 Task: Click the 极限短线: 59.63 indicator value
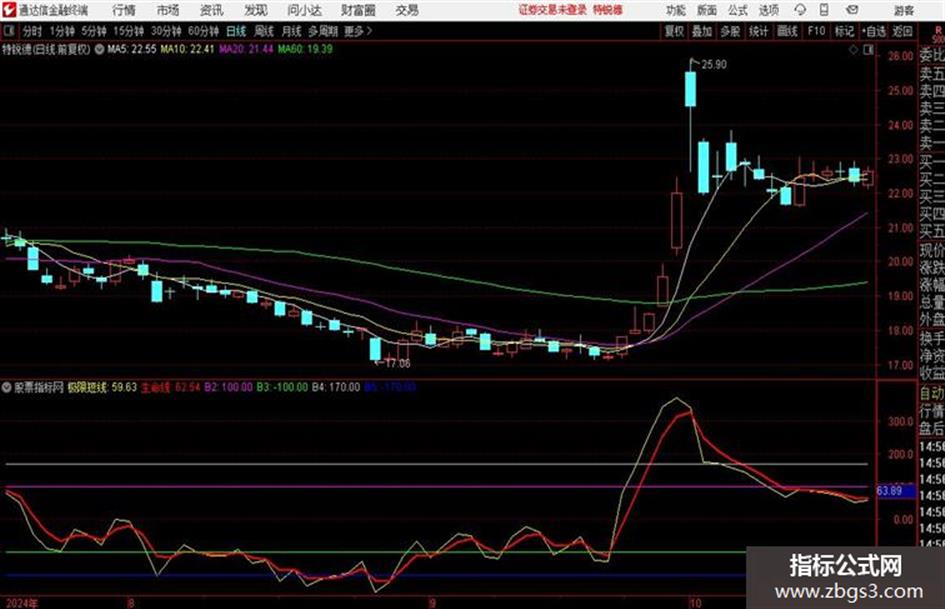[x=102, y=388]
